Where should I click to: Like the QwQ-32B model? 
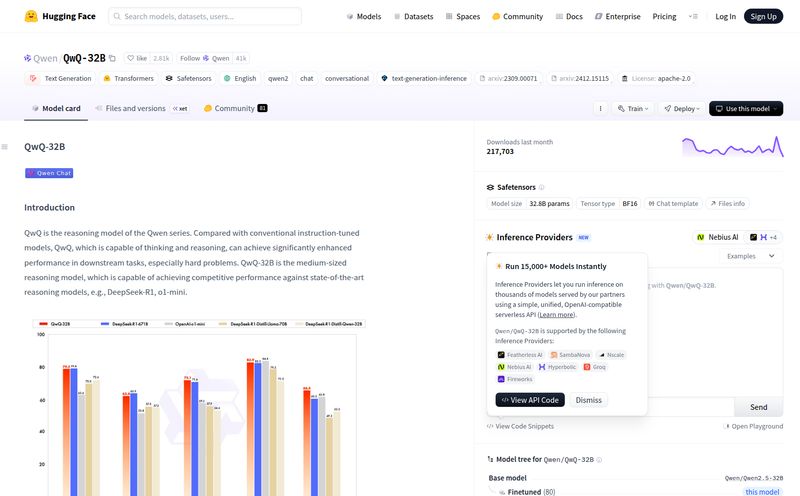[137, 58]
